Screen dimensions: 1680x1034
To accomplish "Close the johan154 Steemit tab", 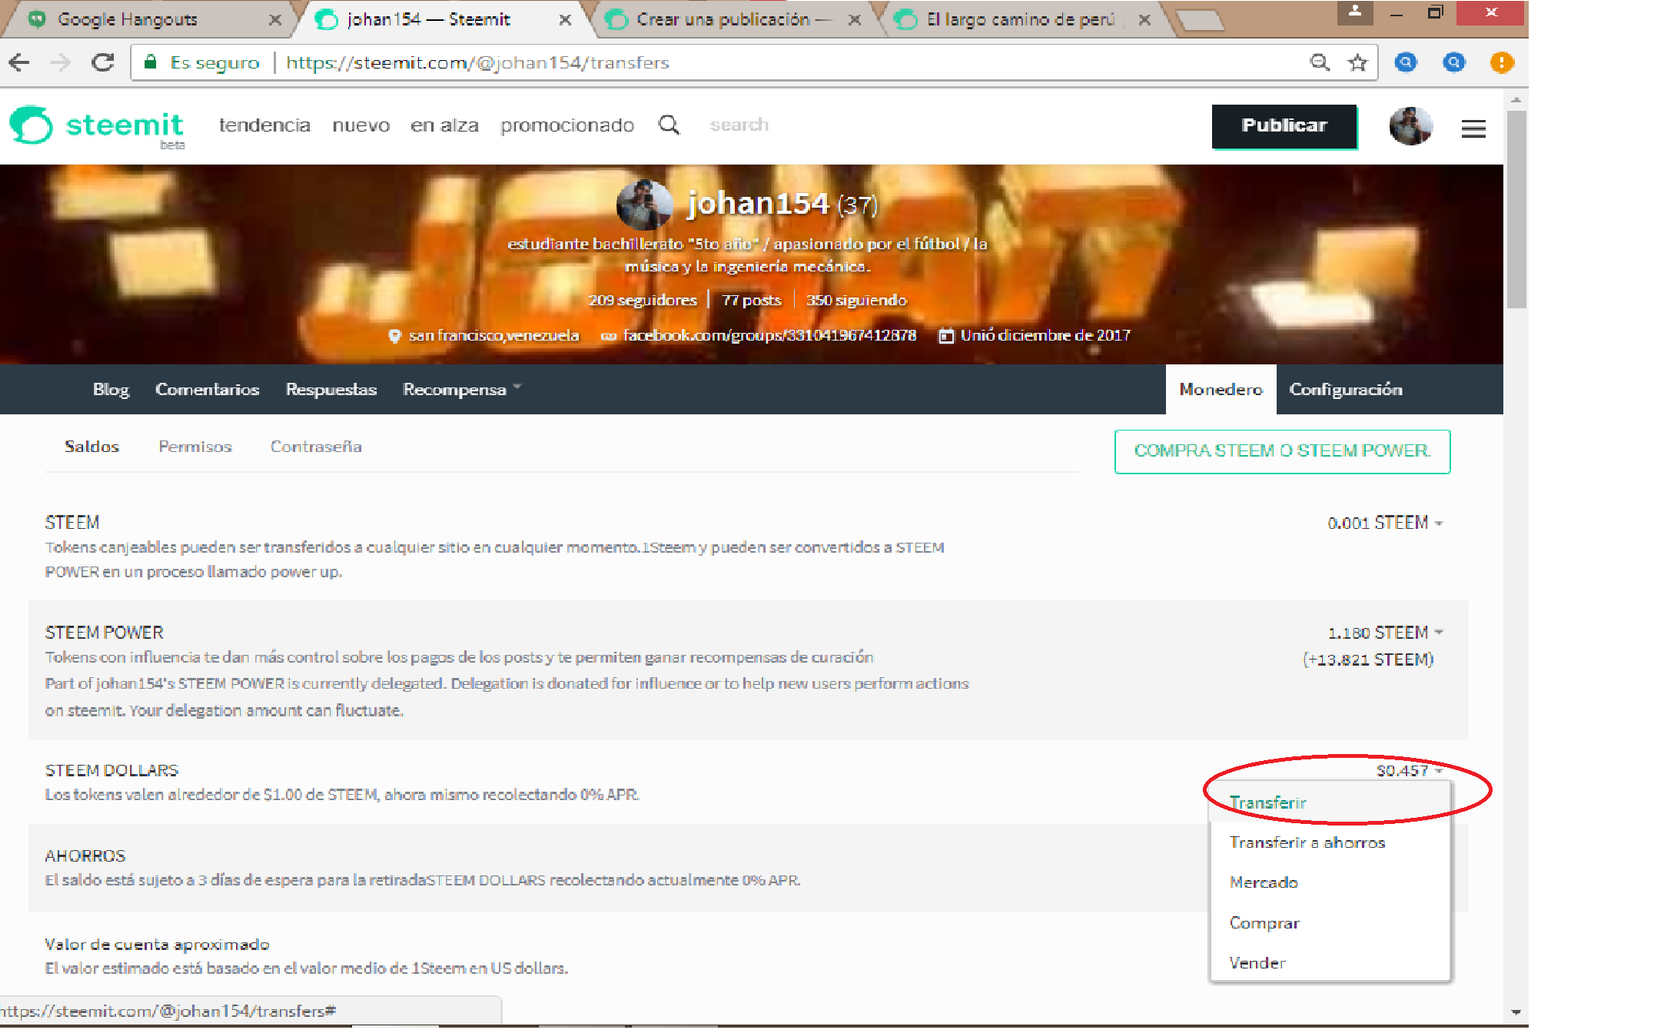I will [565, 19].
